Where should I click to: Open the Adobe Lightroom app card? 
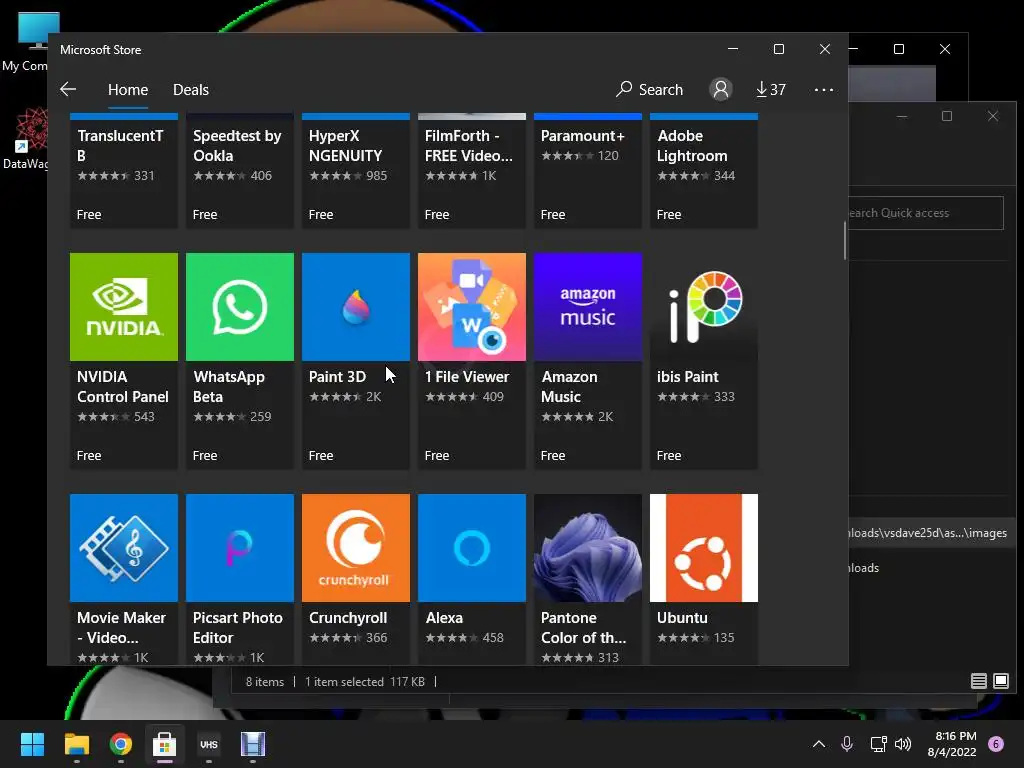coord(704,171)
